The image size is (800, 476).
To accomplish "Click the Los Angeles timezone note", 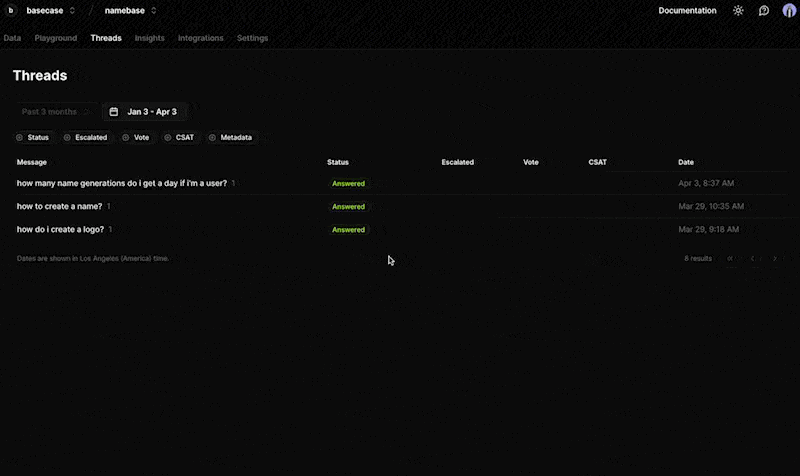I will click(x=93, y=259).
